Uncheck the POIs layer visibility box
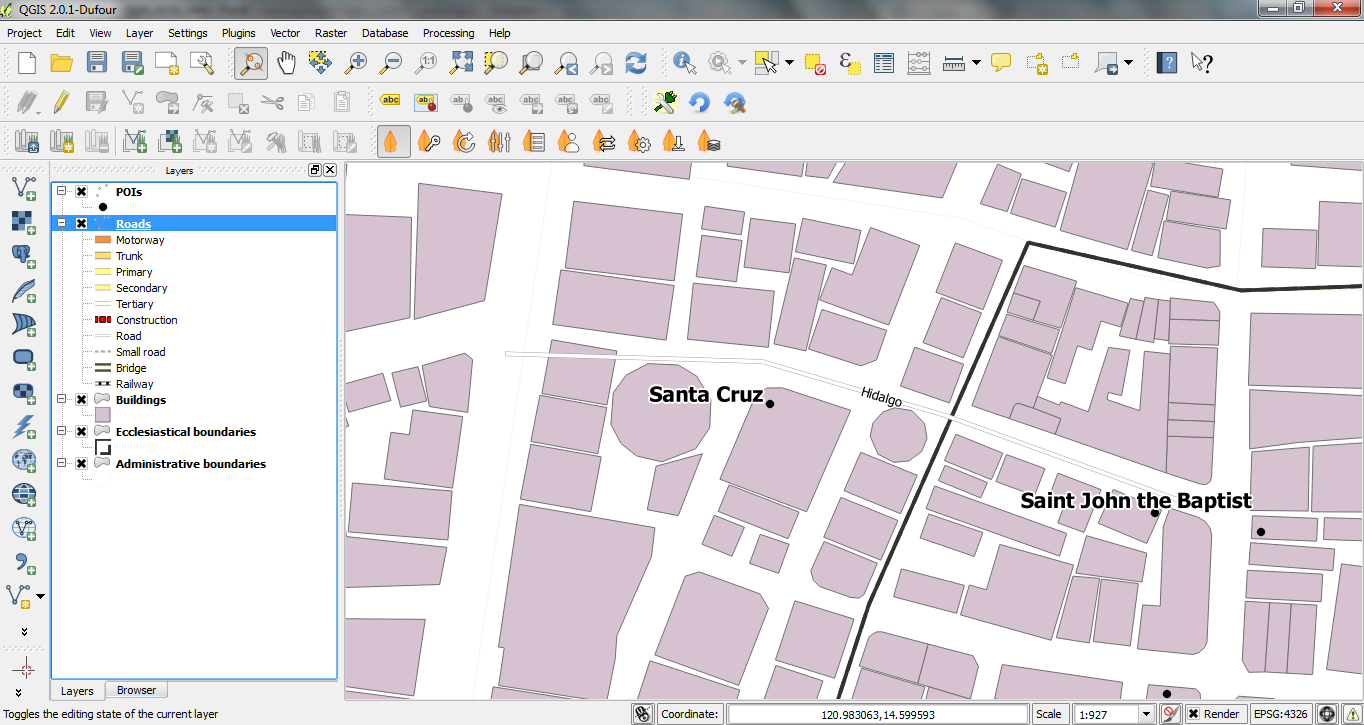 [82, 192]
